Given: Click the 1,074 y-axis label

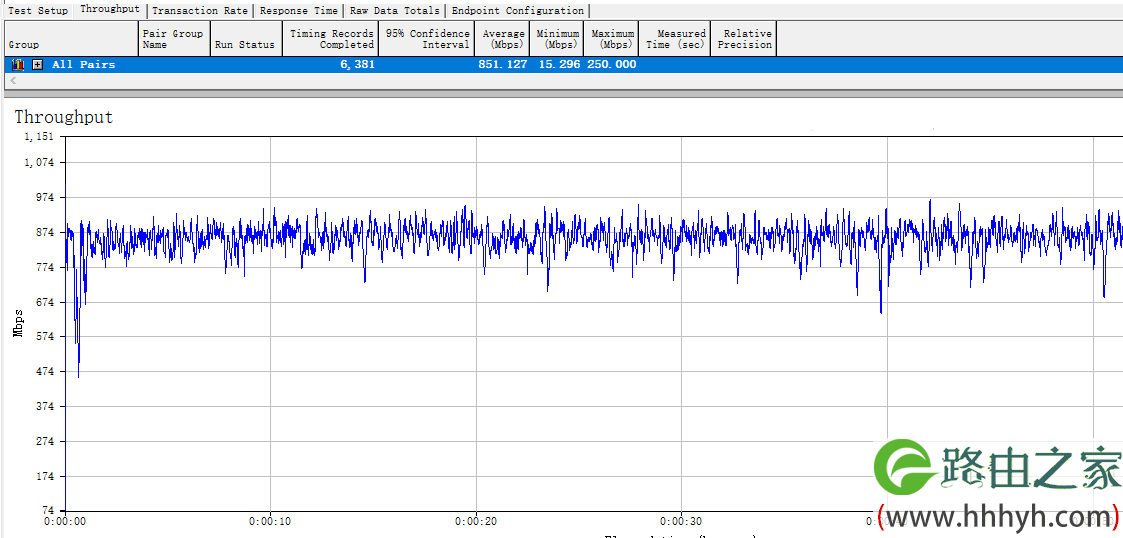Looking at the screenshot, I should coord(39,163).
